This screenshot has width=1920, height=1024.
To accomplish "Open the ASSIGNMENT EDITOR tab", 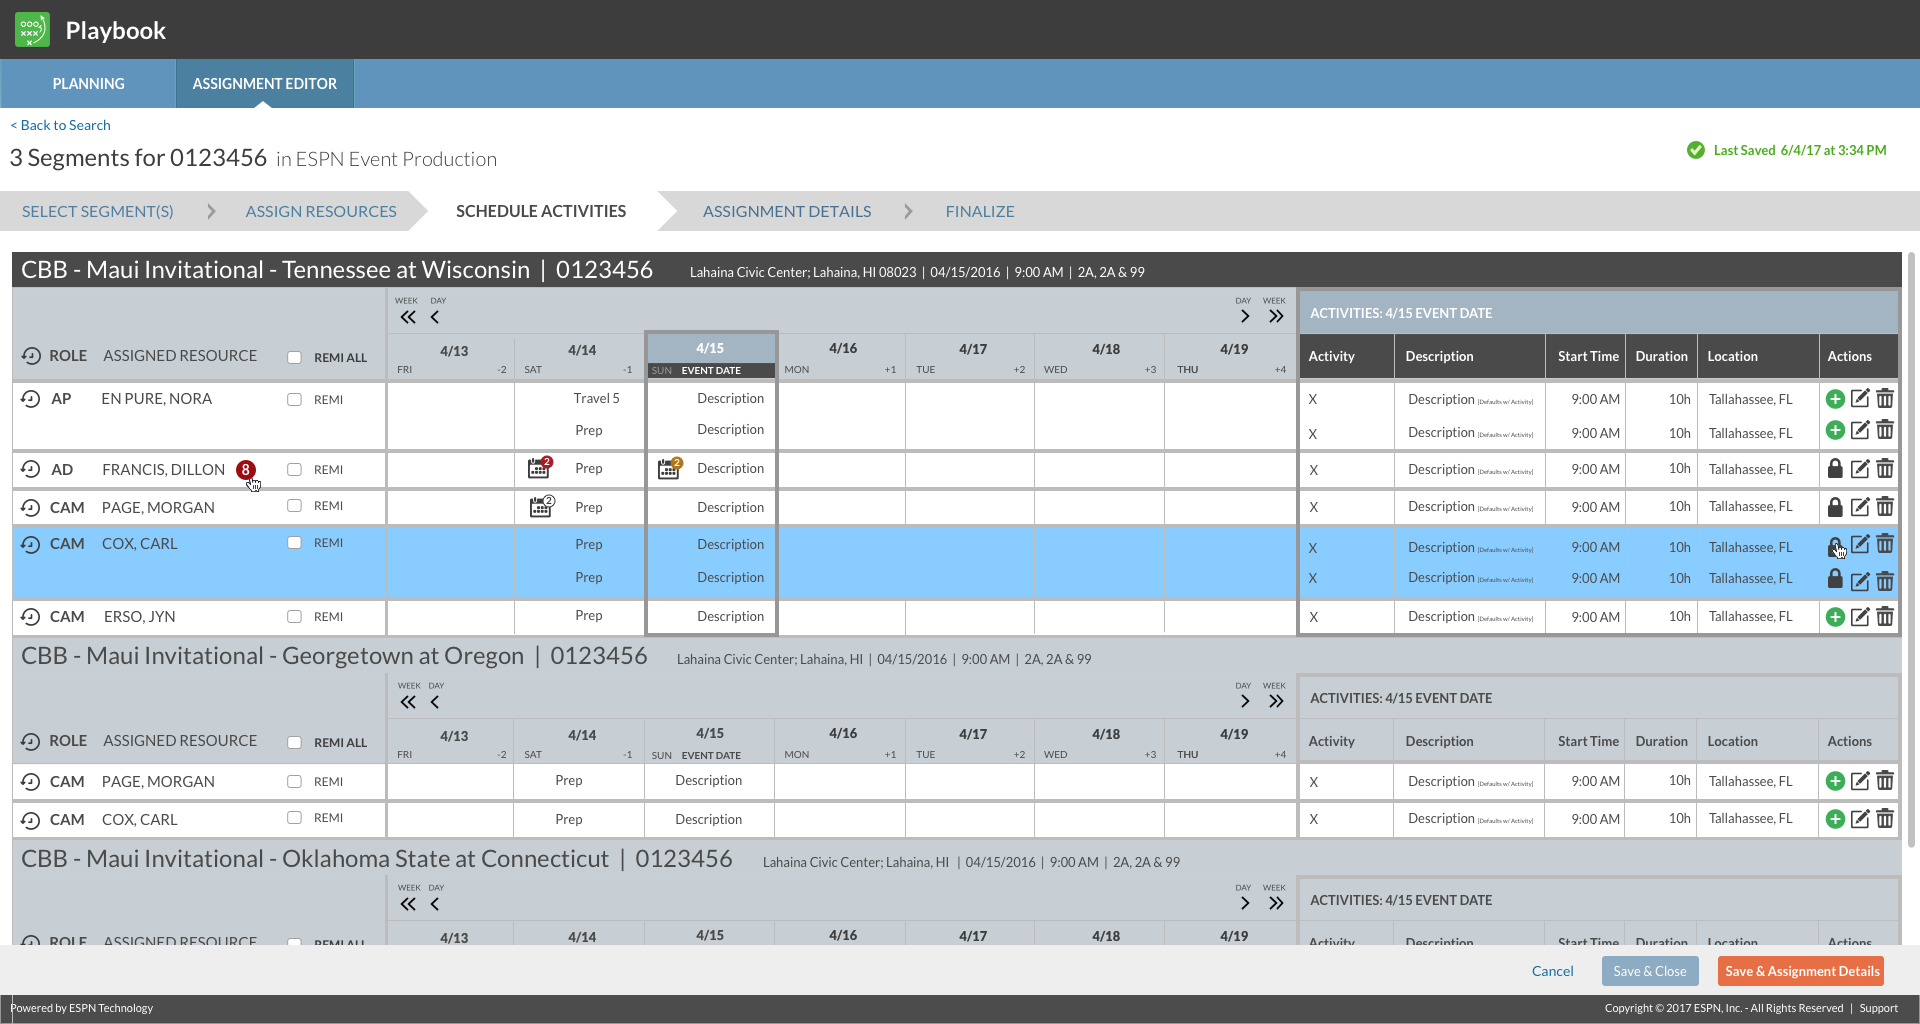I will point(265,84).
